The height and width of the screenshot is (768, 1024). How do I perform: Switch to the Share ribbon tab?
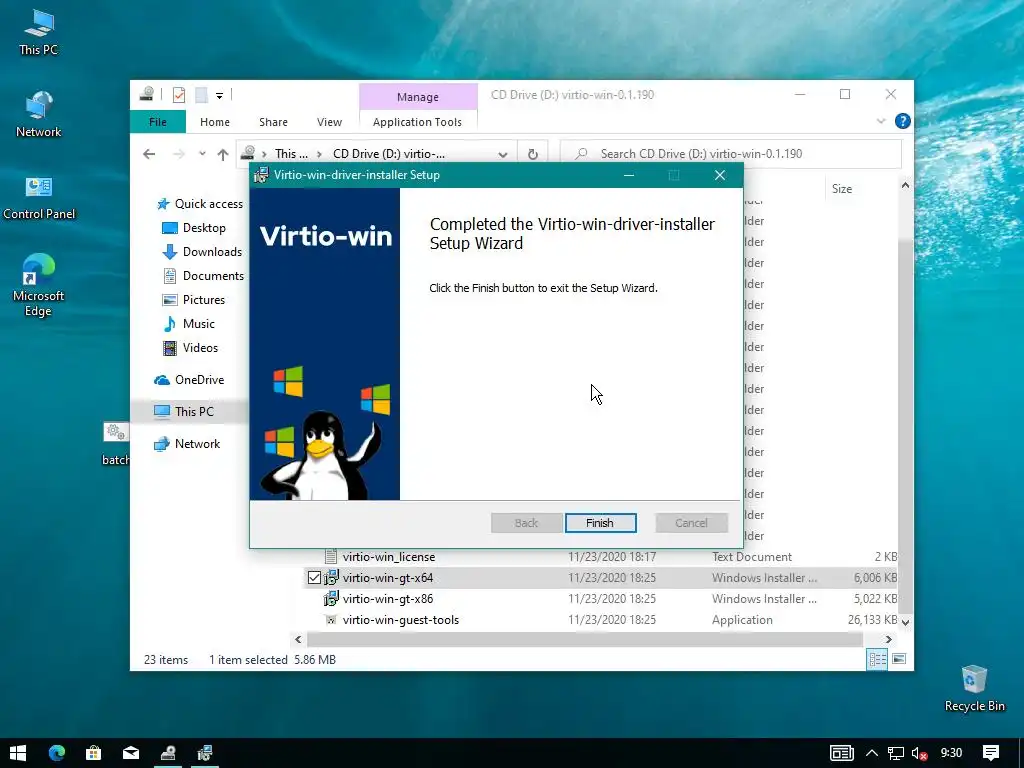pyautogui.click(x=273, y=122)
